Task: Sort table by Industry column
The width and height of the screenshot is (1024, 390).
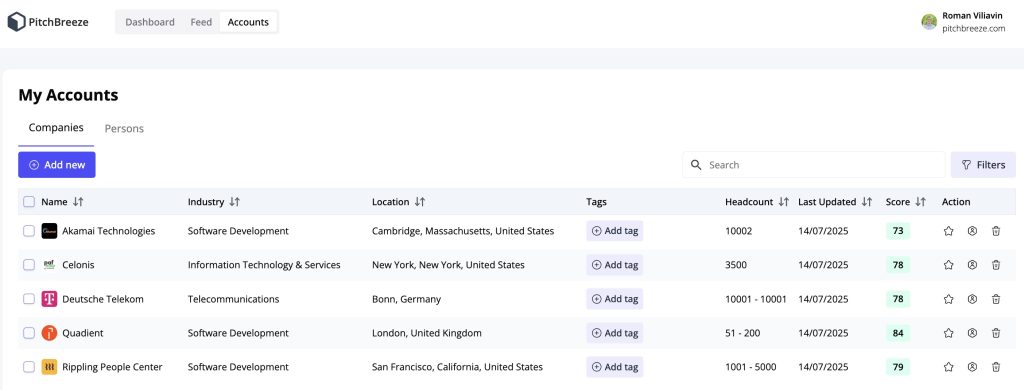Action: [x=234, y=202]
